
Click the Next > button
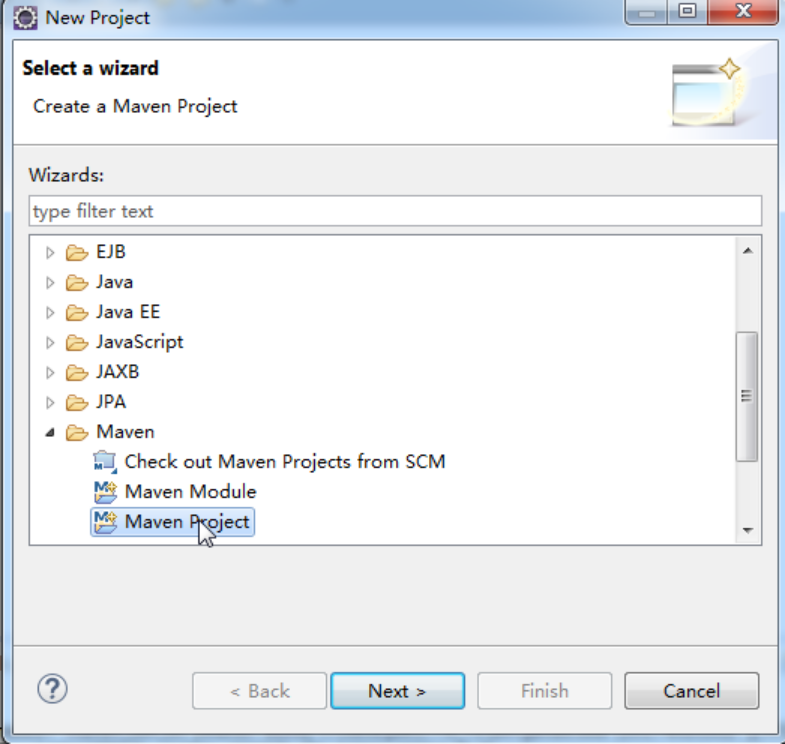click(398, 691)
